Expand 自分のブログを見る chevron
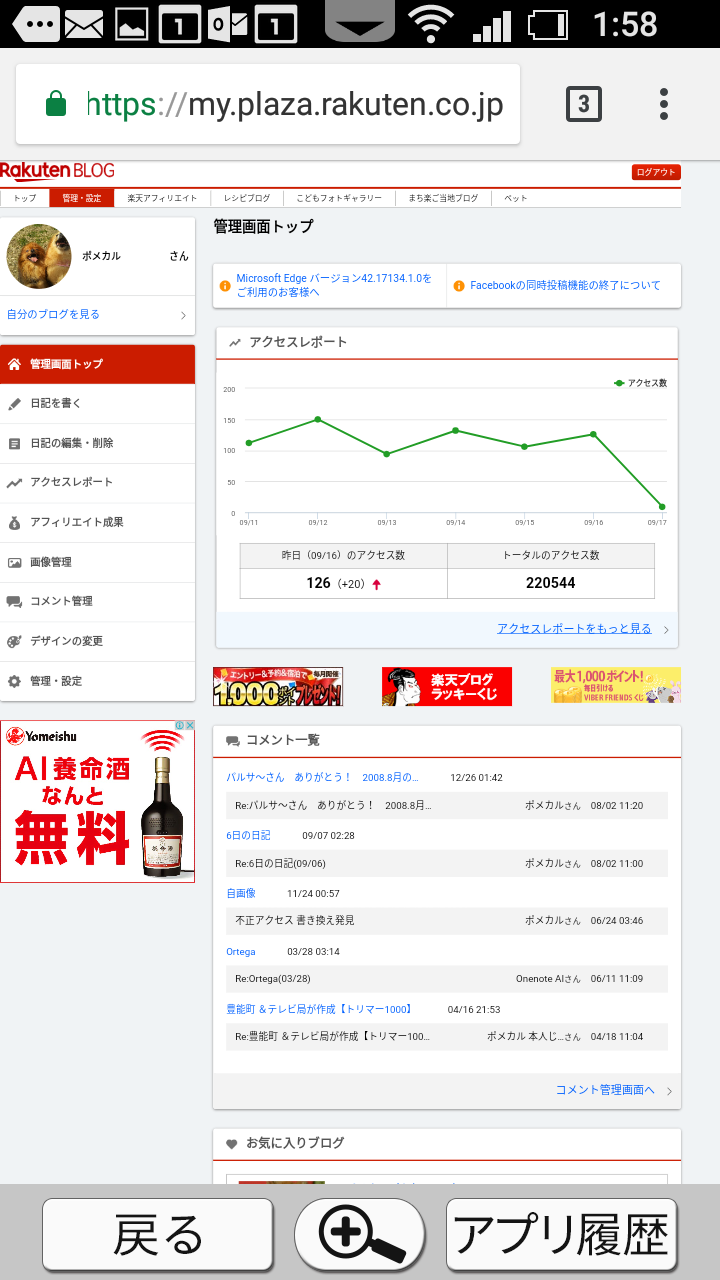720x1280 pixels. tap(183, 315)
